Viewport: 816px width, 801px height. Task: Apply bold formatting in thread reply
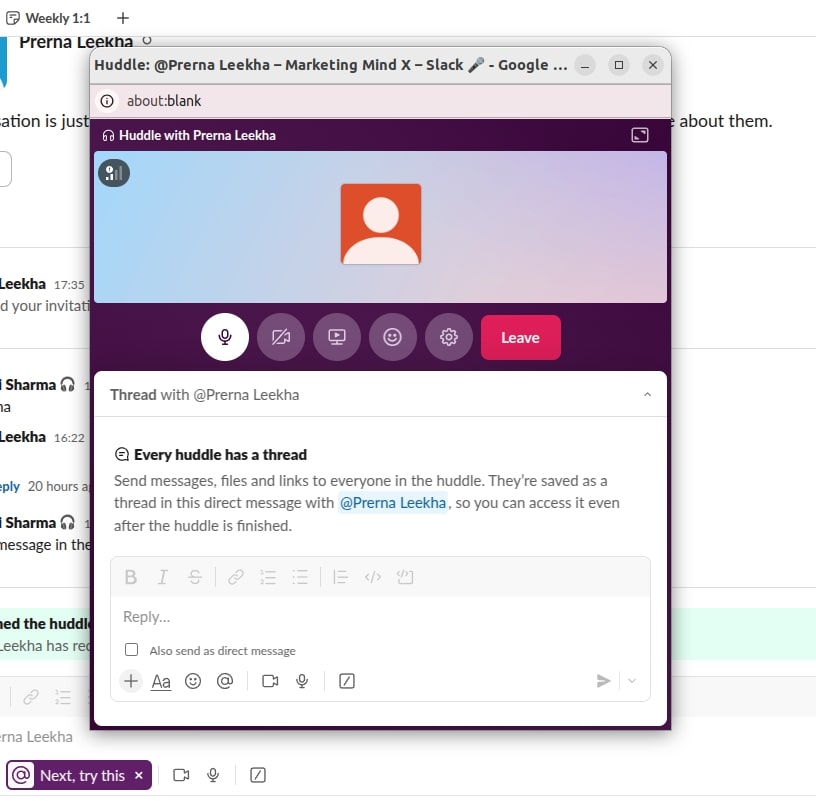[x=131, y=577]
